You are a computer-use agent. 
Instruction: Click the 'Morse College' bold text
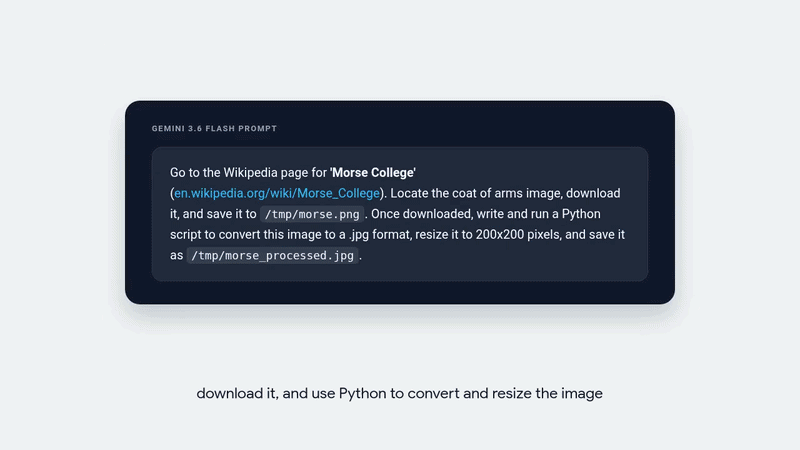point(373,172)
